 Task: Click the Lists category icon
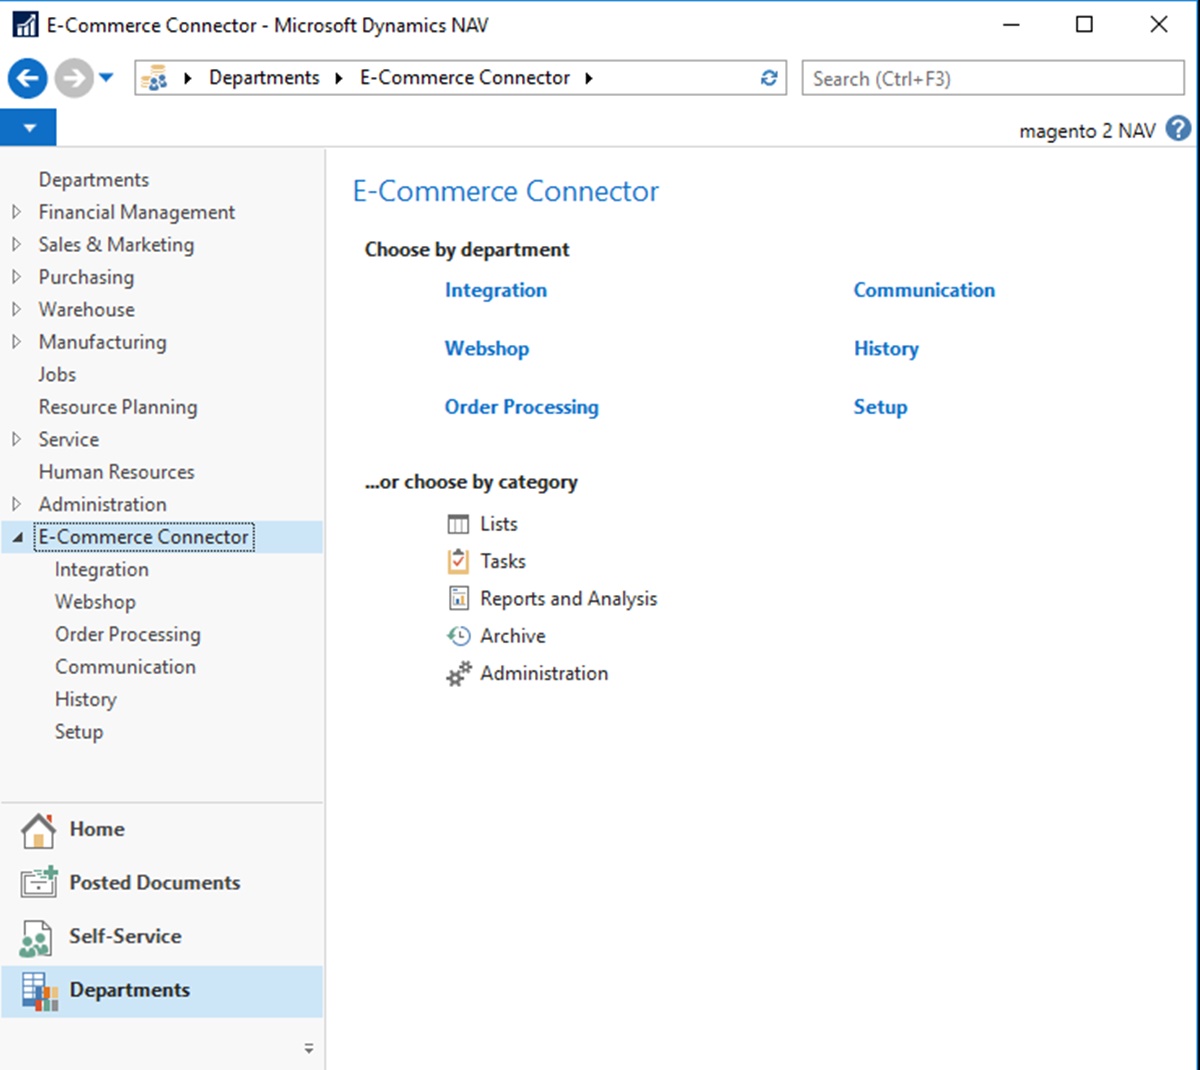click(458, 524)
